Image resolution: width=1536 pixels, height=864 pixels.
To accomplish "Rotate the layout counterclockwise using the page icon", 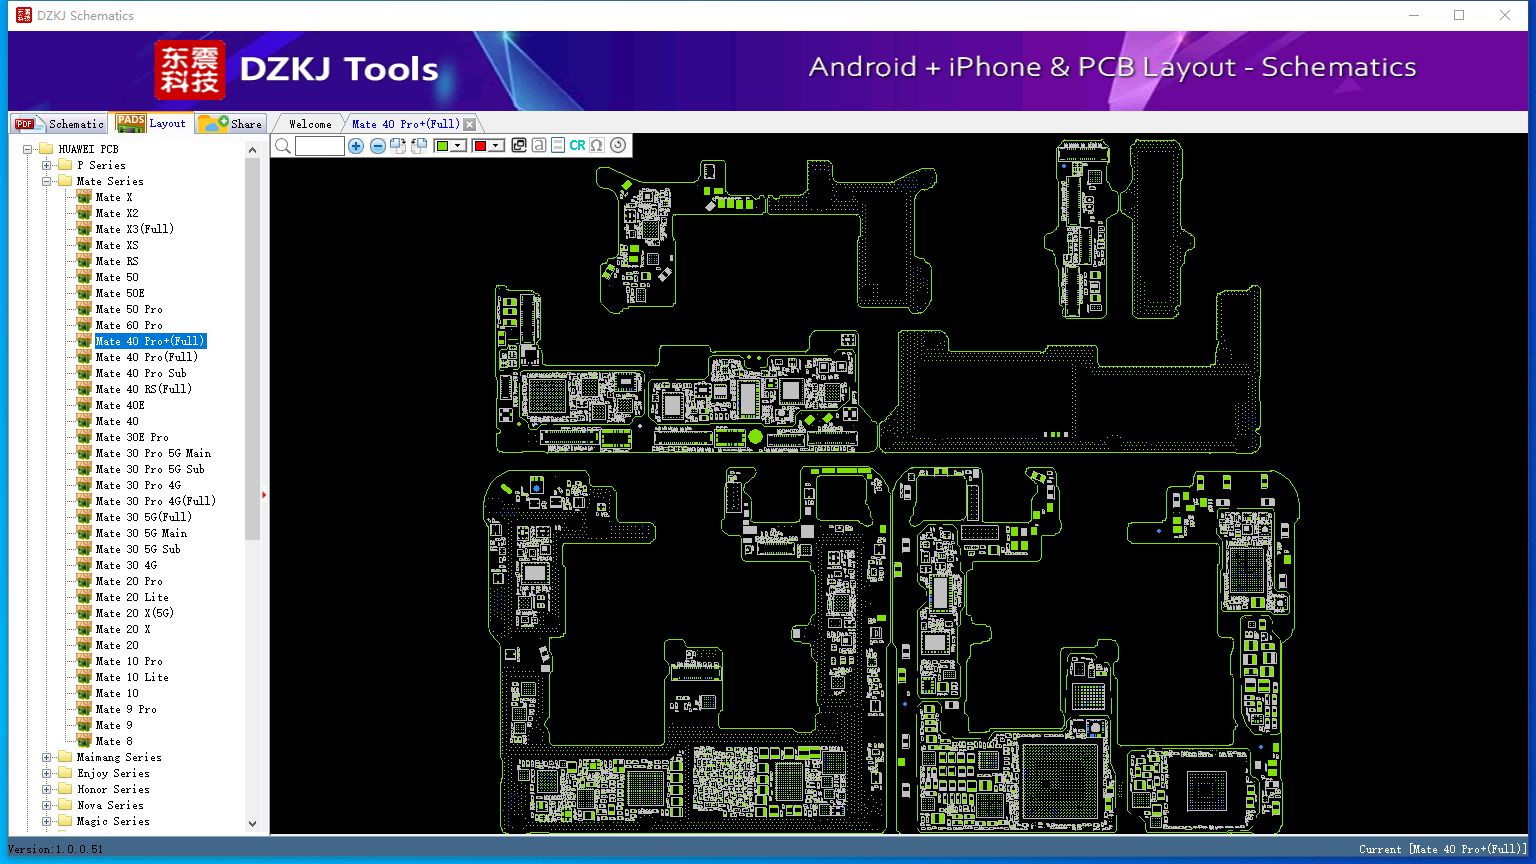I will point(419,146).
